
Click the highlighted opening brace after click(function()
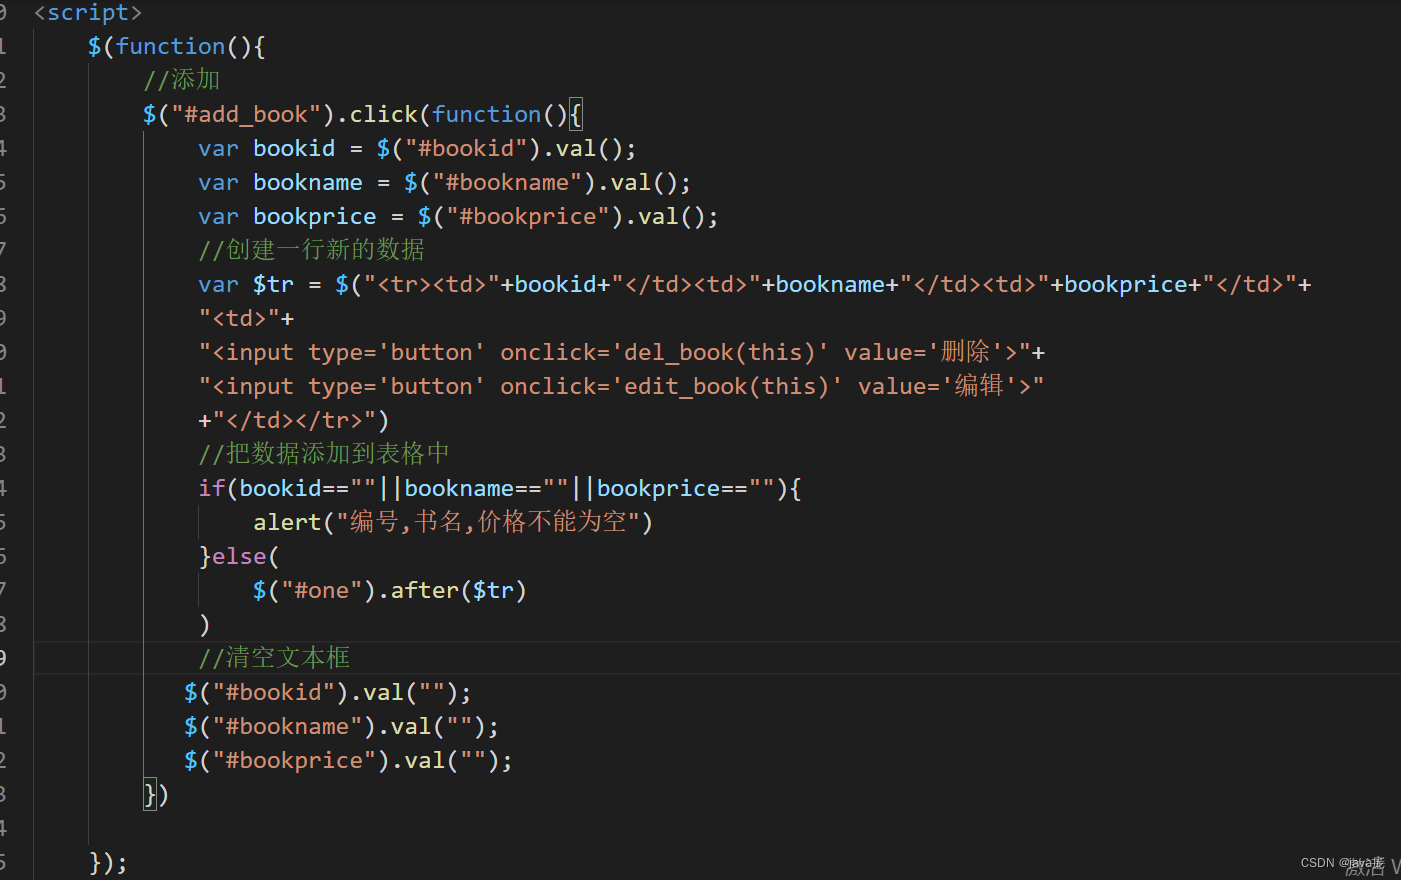click(575, 114)
